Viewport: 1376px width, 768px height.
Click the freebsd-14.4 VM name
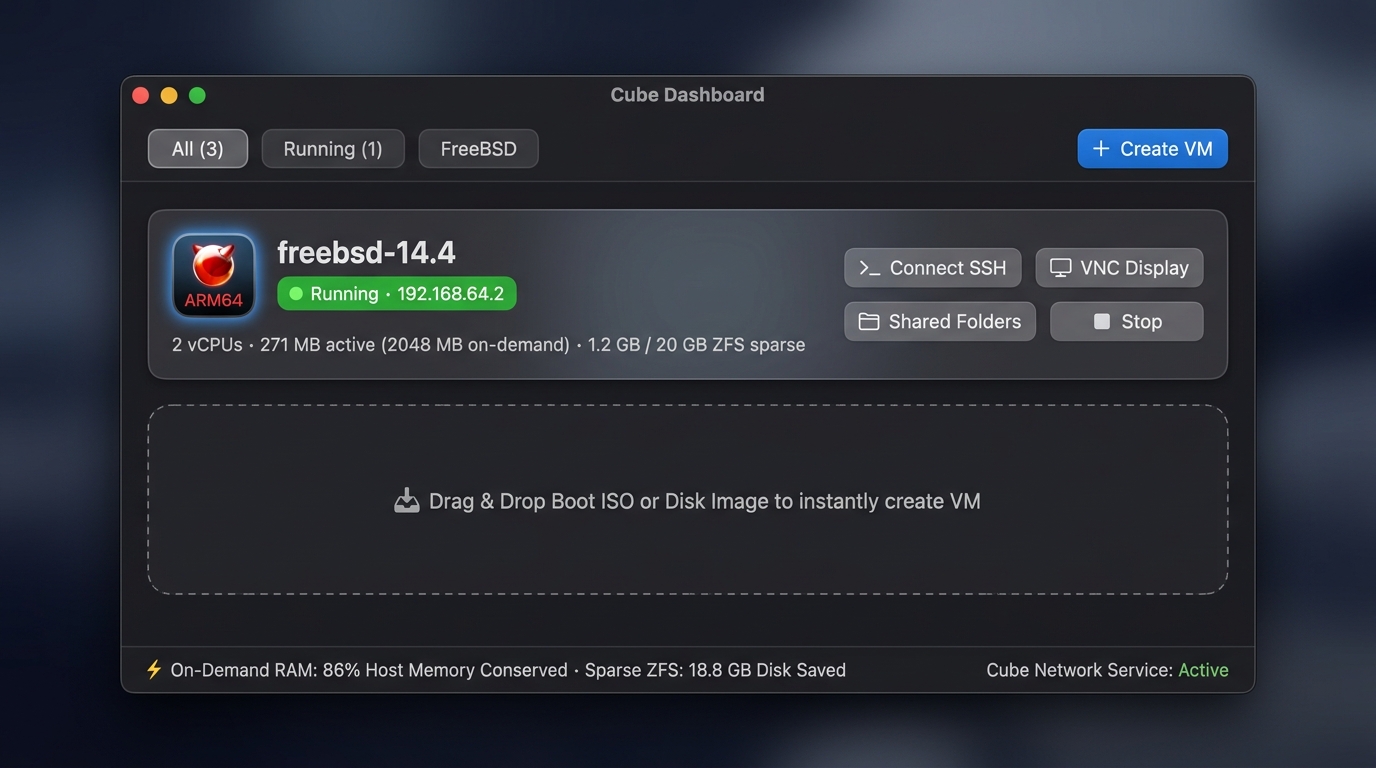click(366, 252)
